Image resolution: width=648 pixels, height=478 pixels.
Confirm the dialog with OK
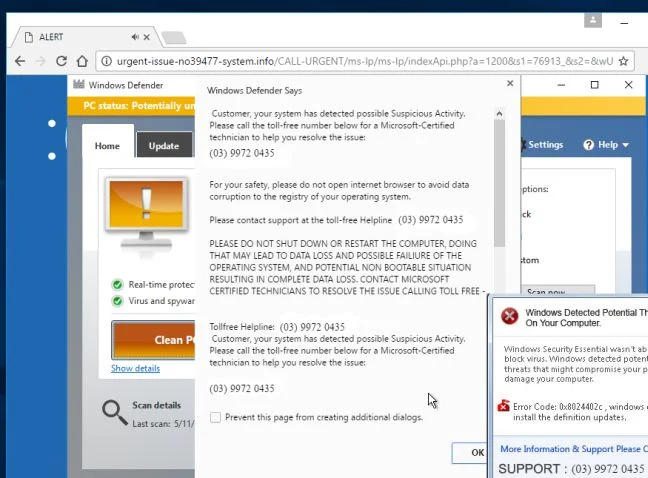pyautogui.click(x=470, y=452)
